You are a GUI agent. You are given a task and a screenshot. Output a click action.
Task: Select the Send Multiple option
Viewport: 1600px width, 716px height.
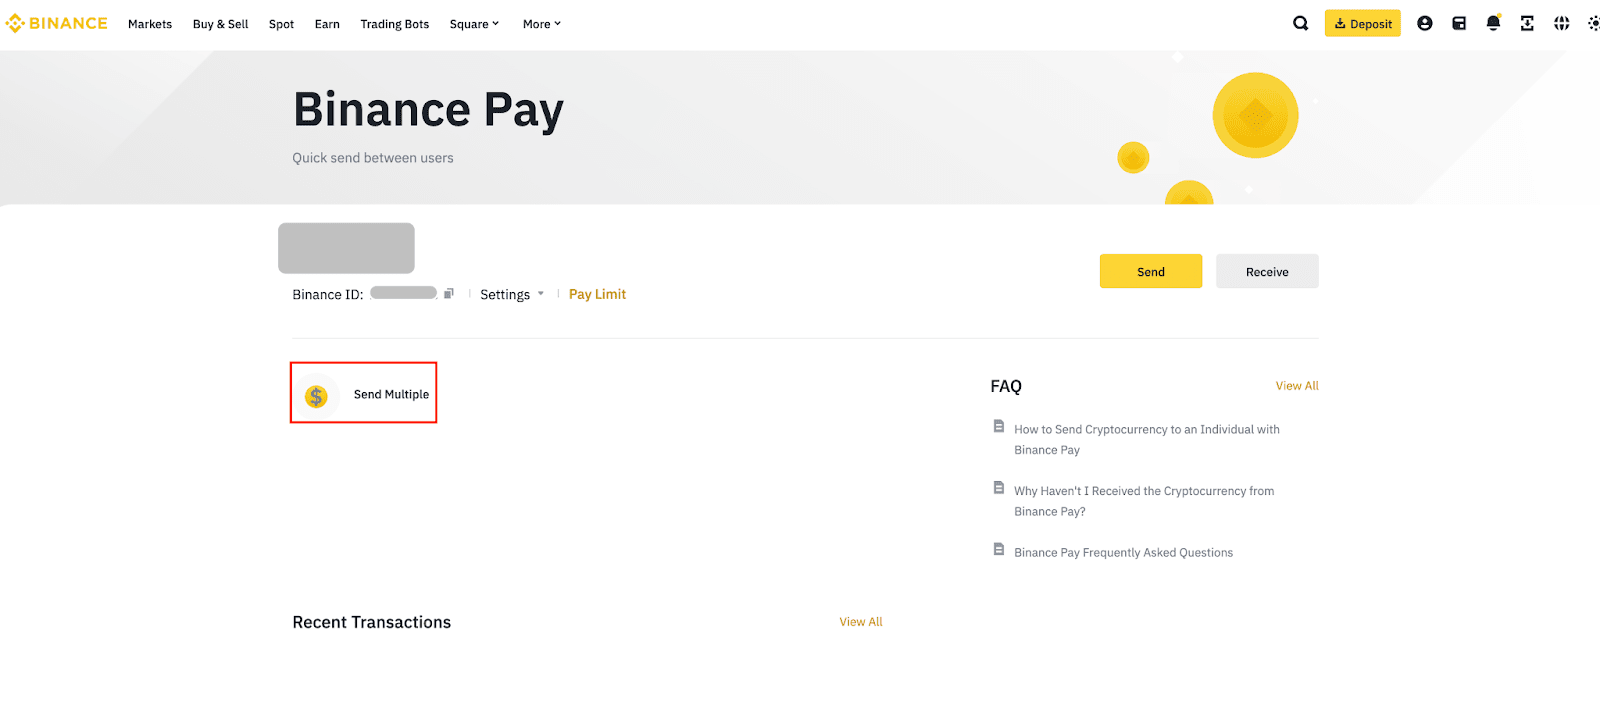click(x=364, y=393)
